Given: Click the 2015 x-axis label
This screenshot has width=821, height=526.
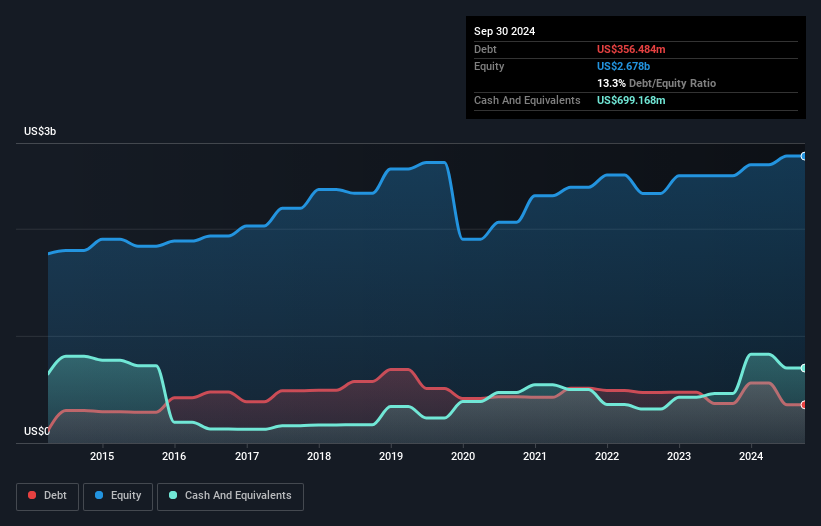Looking at the screenshot, I should click(x=102, y=456).
